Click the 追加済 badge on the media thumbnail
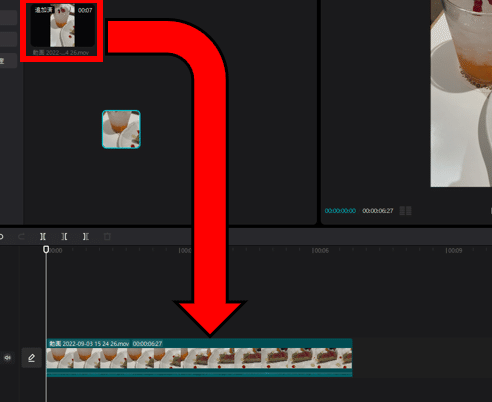Viewport: 492px width, 402px height. click(44, 10)
